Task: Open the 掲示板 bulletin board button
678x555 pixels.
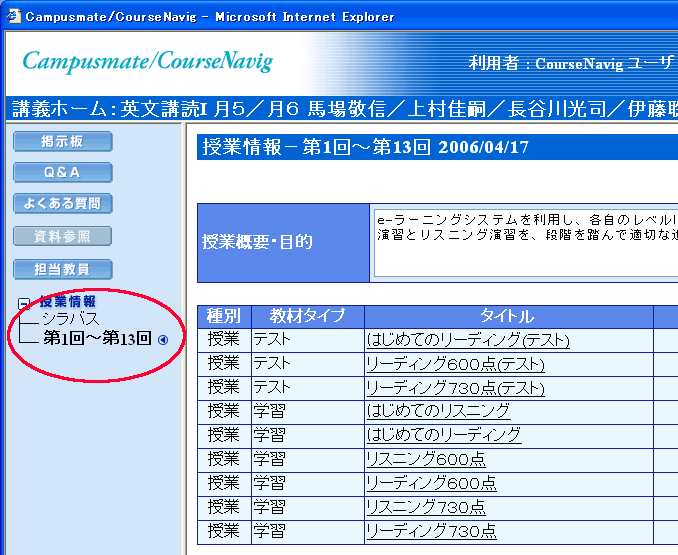Action: click(x=63, y=141)
